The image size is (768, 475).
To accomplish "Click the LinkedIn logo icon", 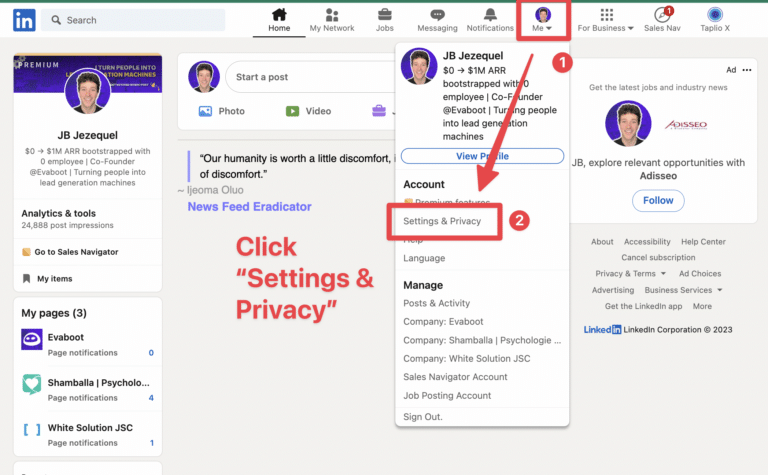I will click(22, 19).
